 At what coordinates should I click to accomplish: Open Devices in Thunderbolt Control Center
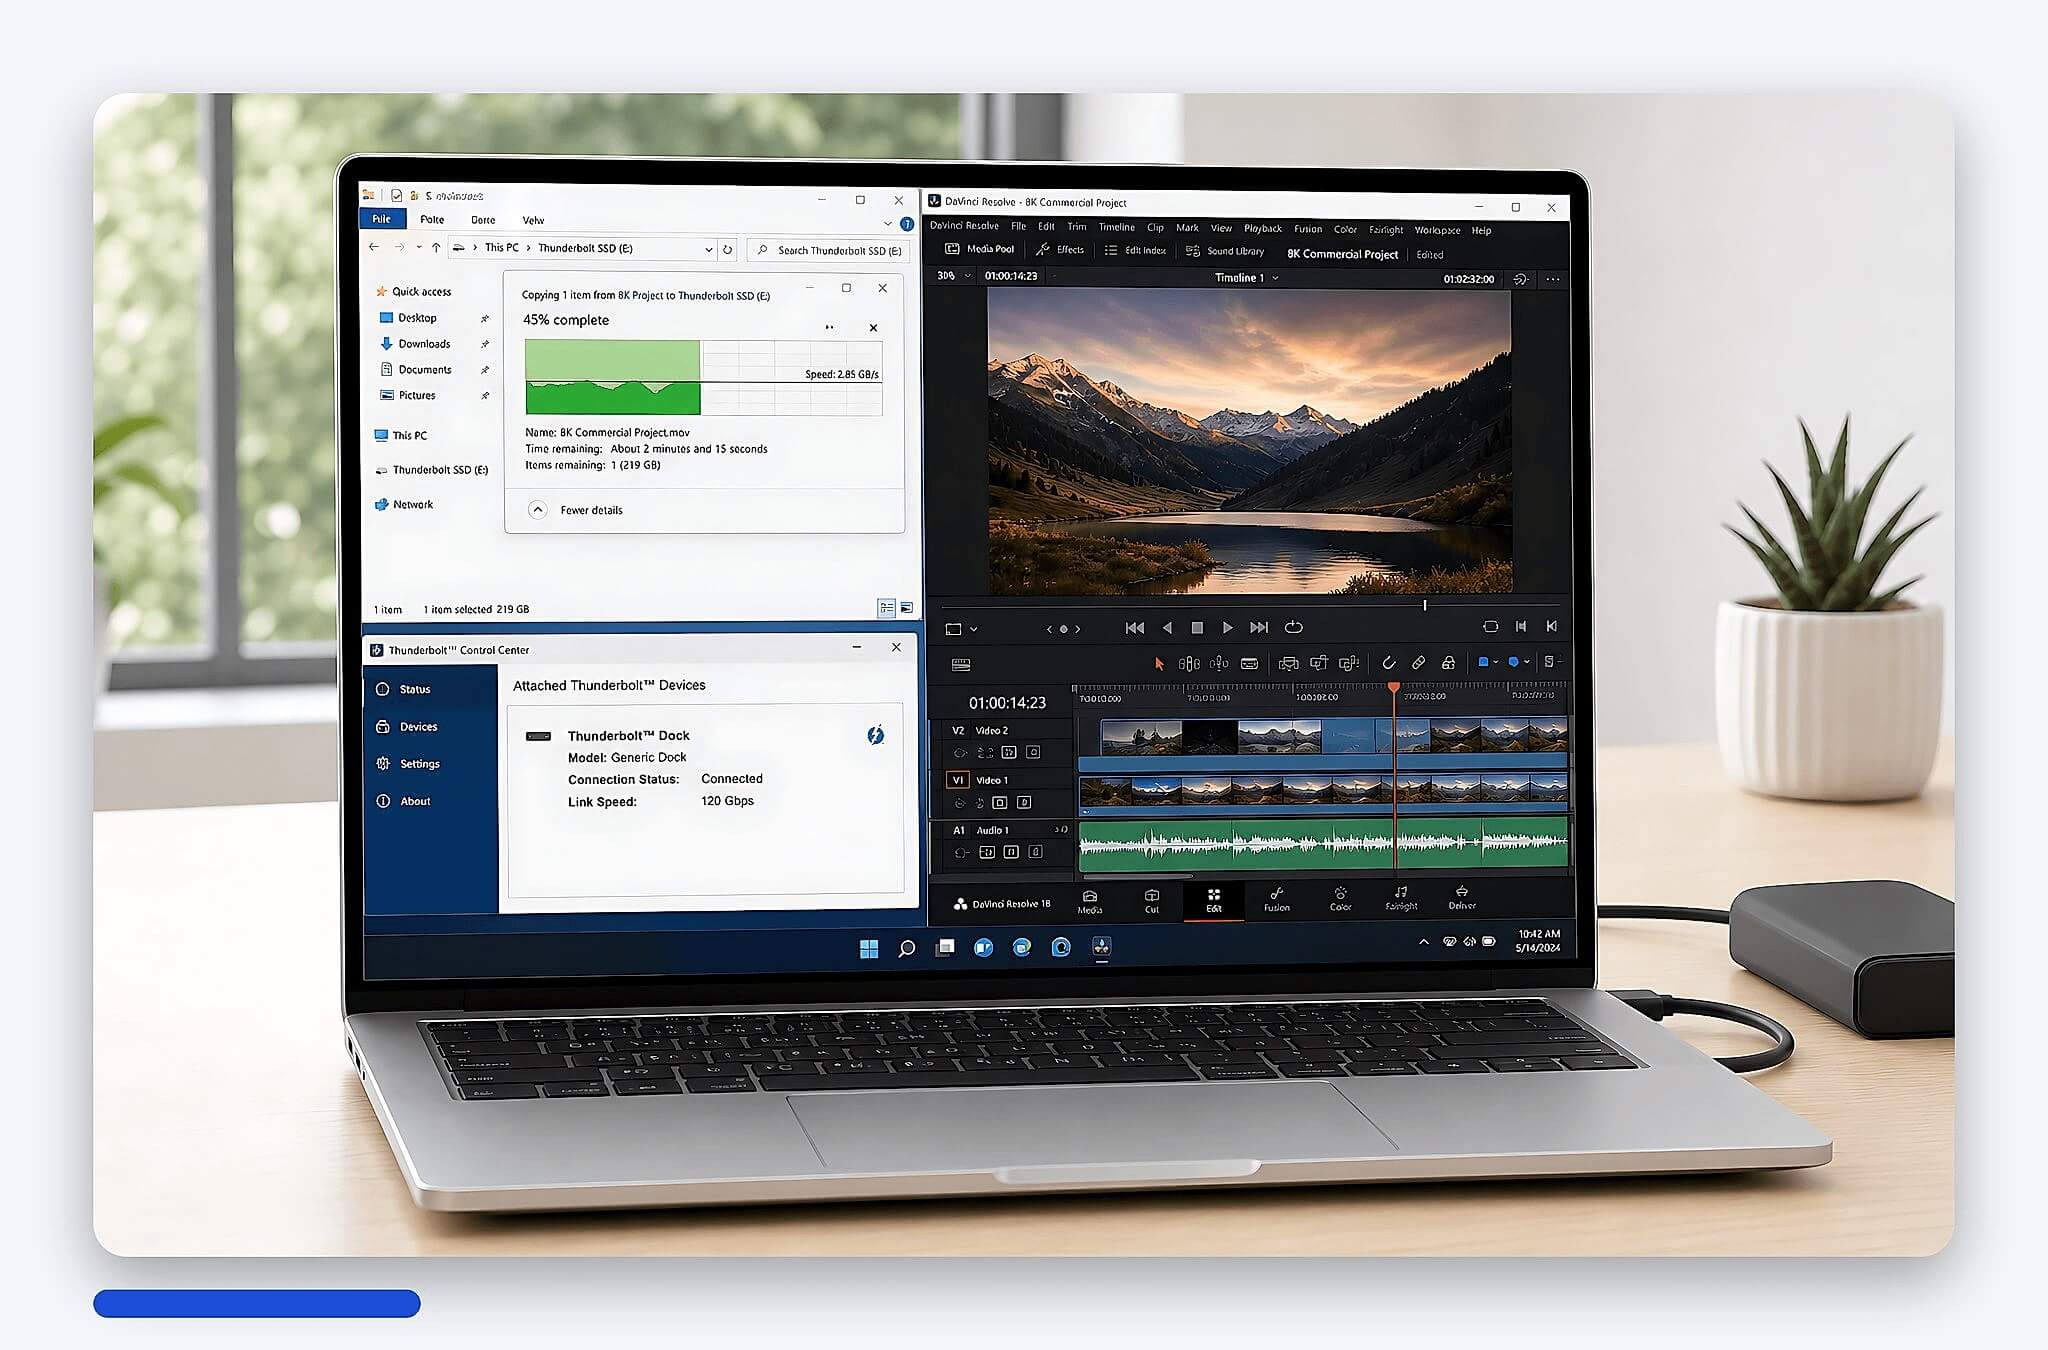(x=407, y=727)
